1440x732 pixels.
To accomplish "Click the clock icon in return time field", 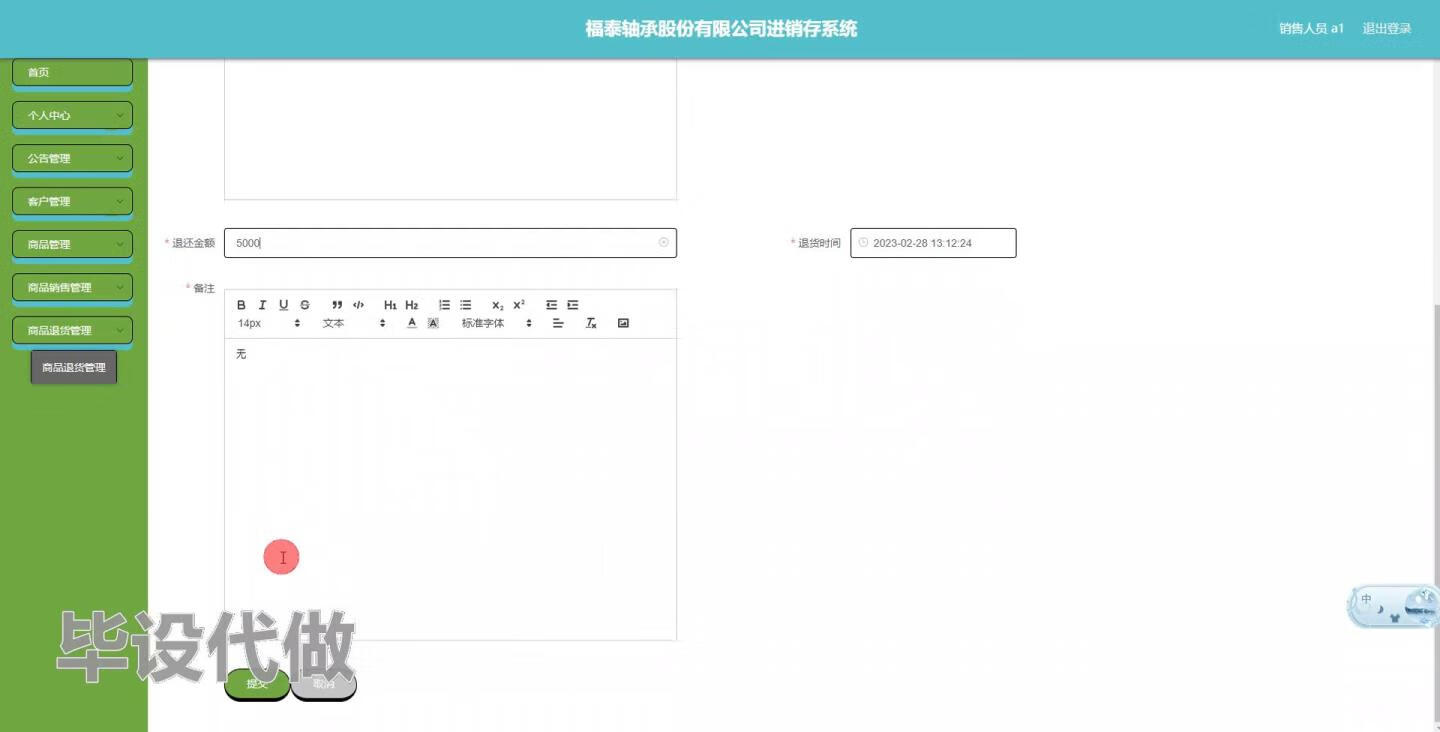I will coord(863,242).
